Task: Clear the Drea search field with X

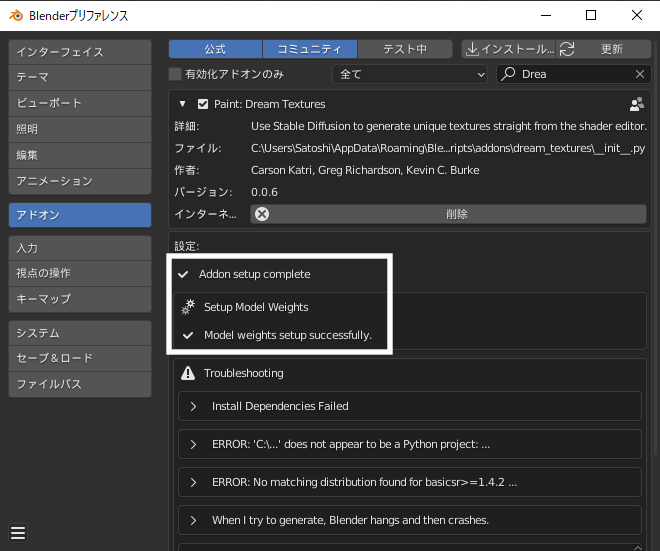Action: (x=640, y=74)
